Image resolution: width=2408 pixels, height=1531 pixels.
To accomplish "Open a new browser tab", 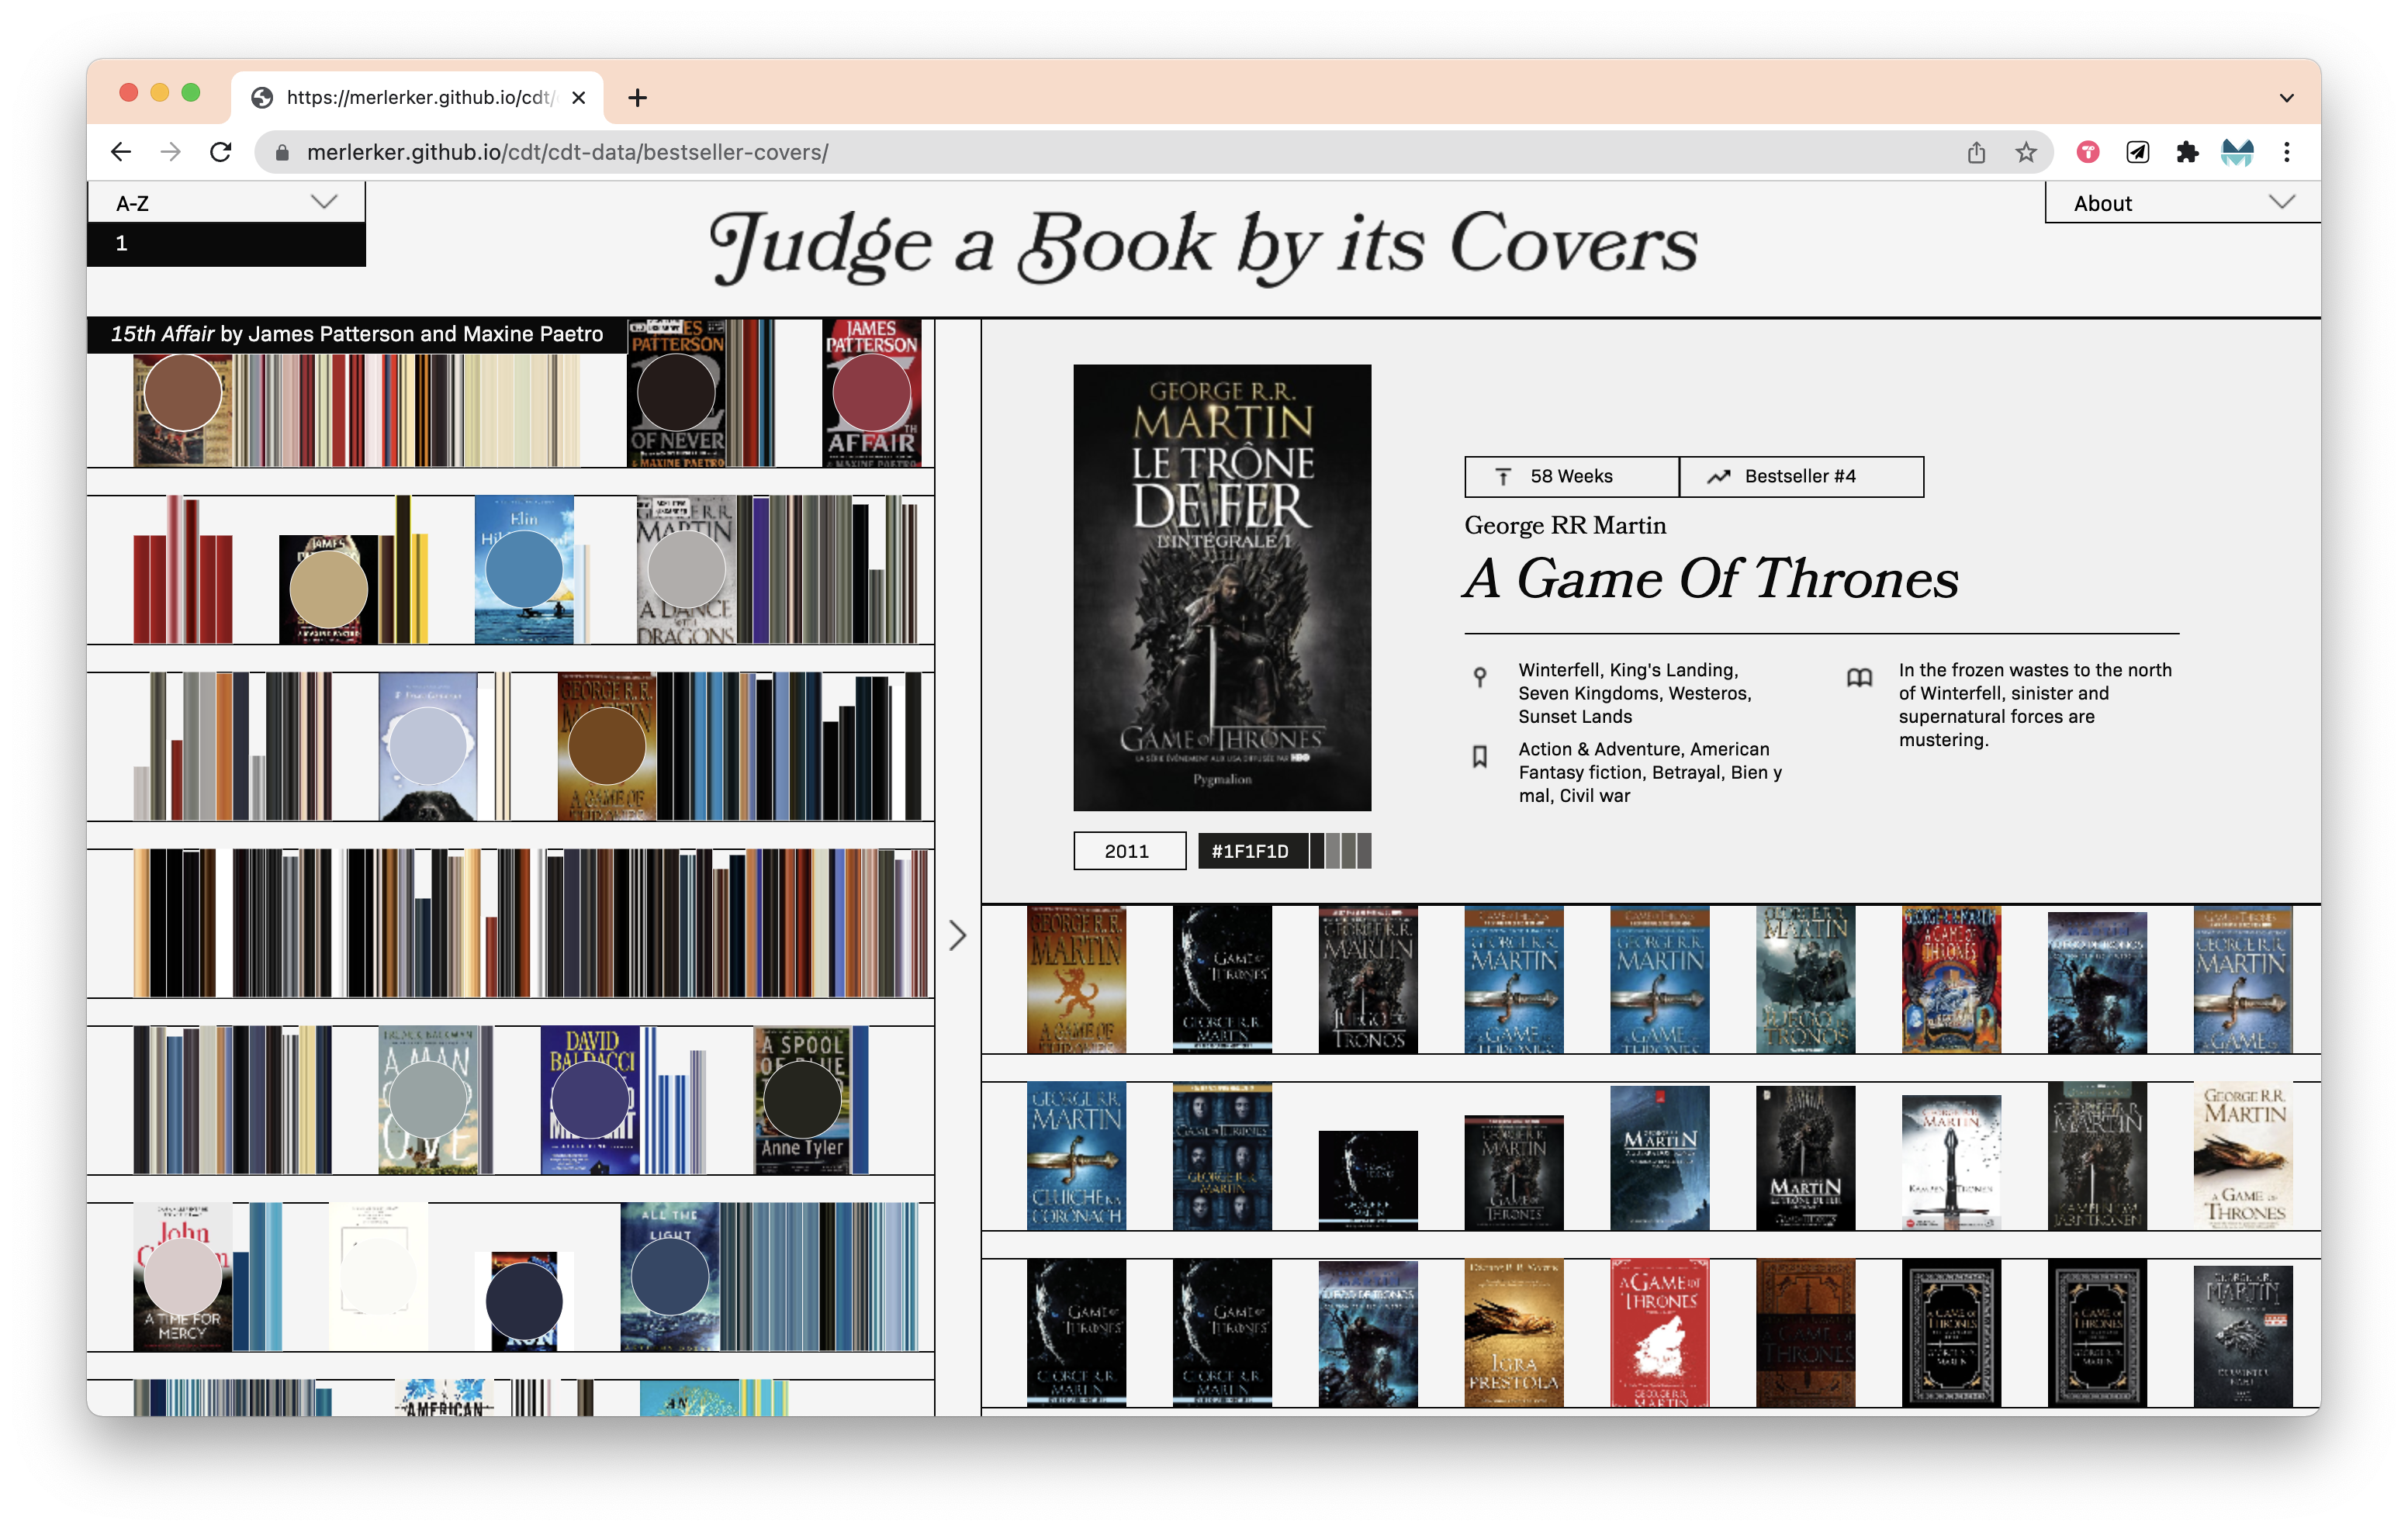I will point(637,97).
